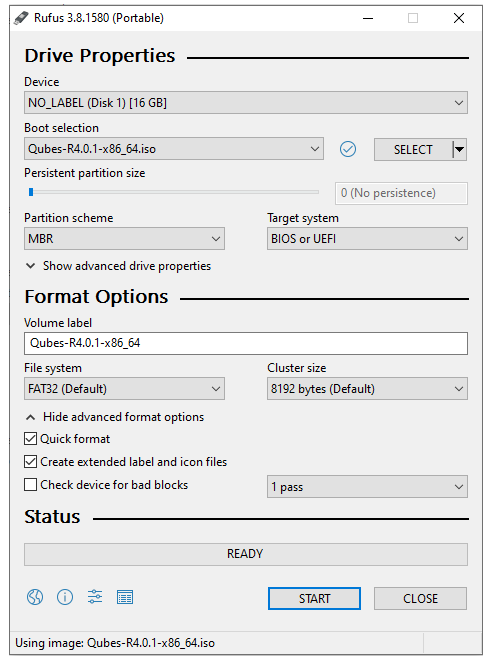This screenshot has width=498, height=668.
Task: Open application settings sliders icon
Action: point(95,597)
